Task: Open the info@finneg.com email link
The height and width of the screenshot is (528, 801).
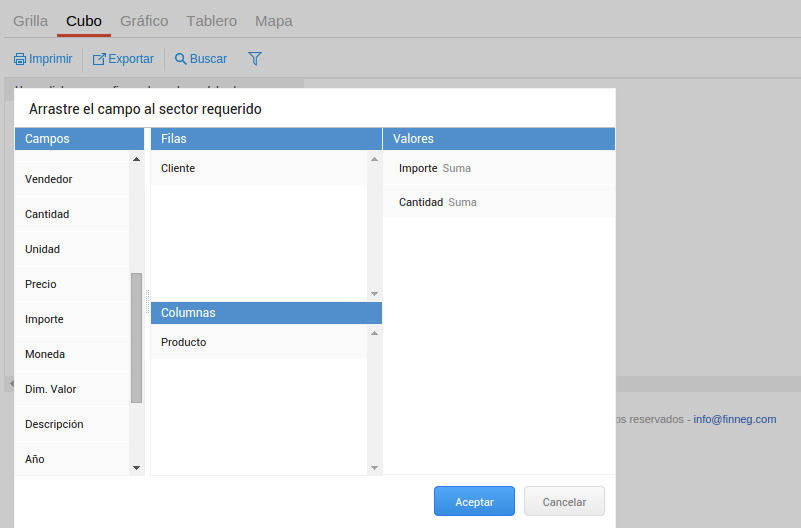Action: [734, 419]
